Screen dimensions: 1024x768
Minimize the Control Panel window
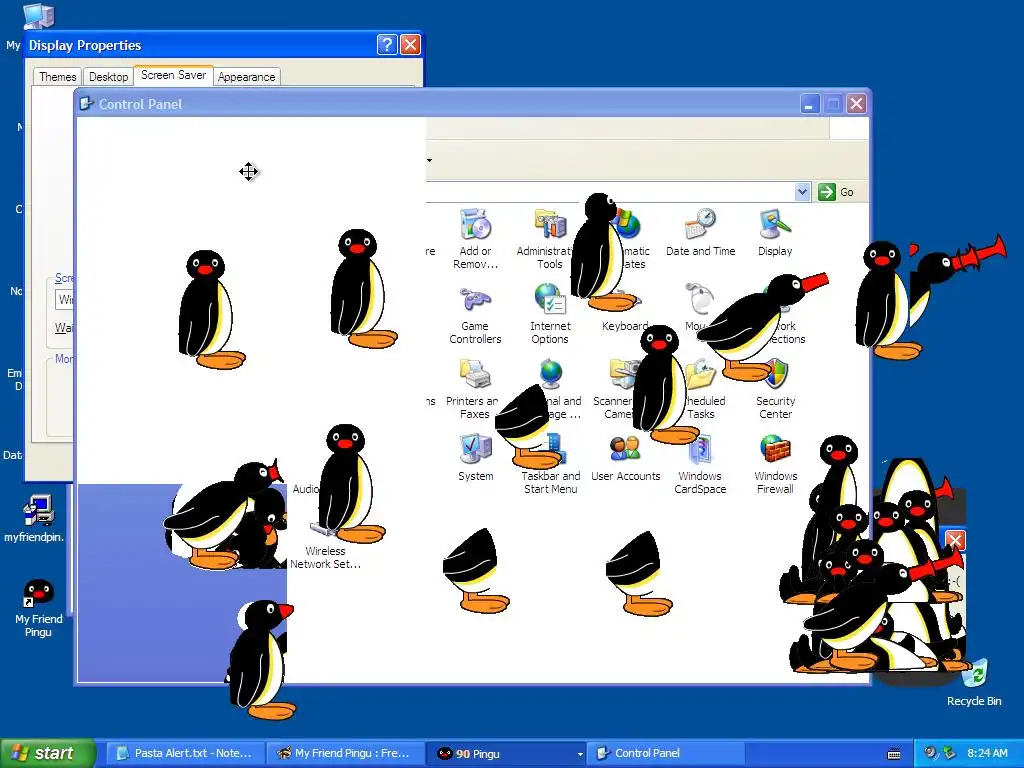click(x=810, y=104)
